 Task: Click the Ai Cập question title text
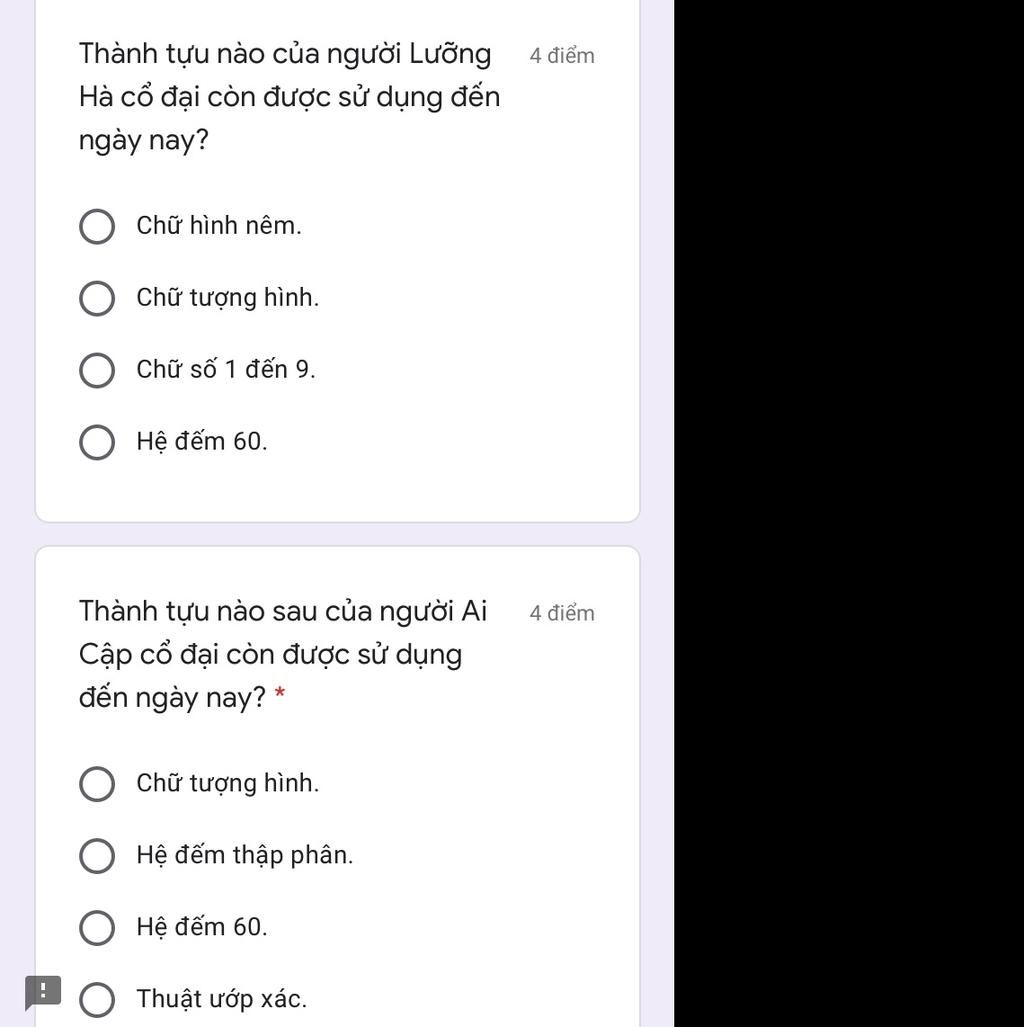(282, 654)
